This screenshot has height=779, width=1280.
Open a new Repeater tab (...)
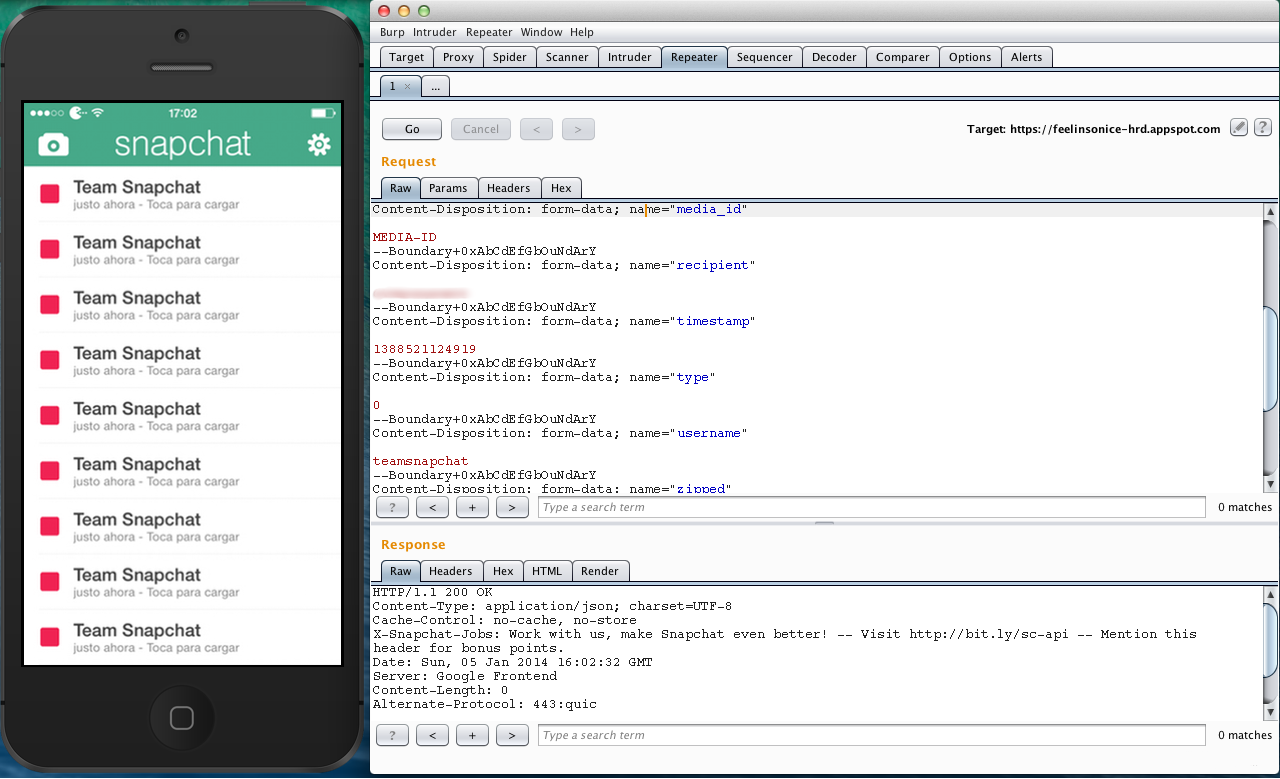tap(435, 87)
